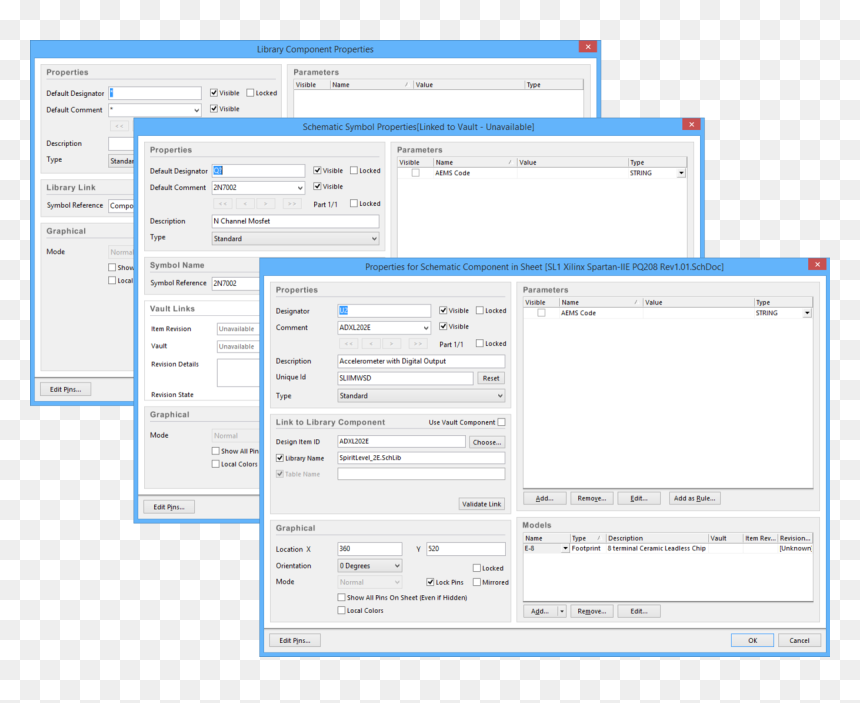This screenshot has width=860, height=703.
Task: Click the Unique Id SLIIMWSD field
Action: [x=405, y=378]
